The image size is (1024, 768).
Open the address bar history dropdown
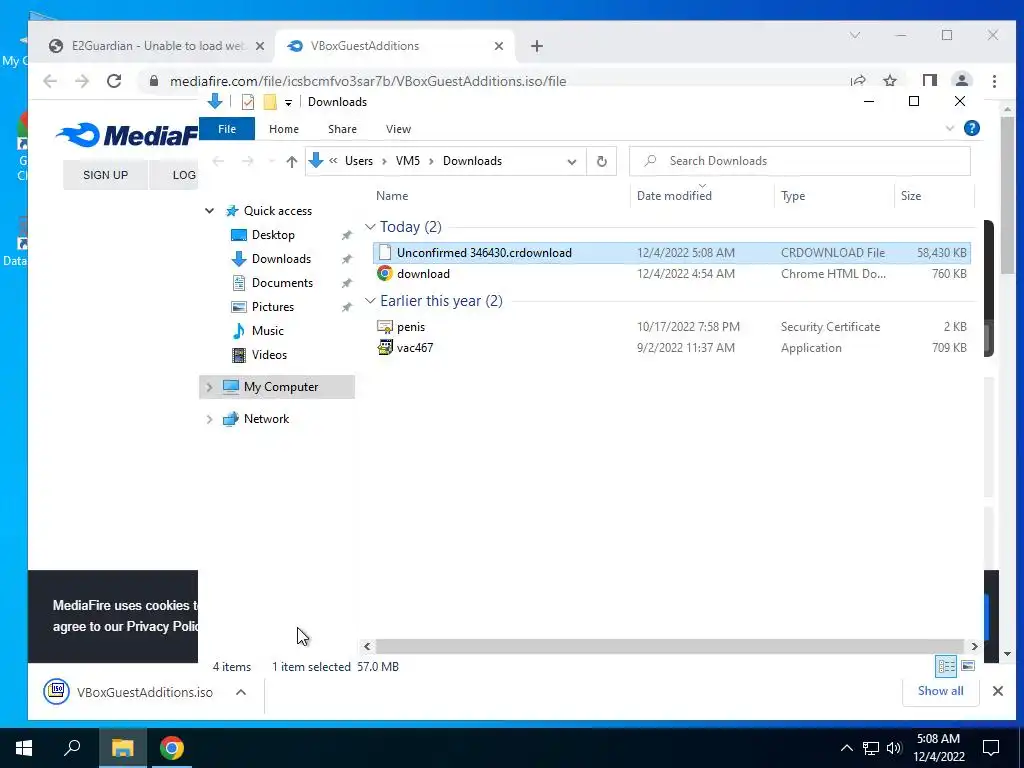coord(571,161)
